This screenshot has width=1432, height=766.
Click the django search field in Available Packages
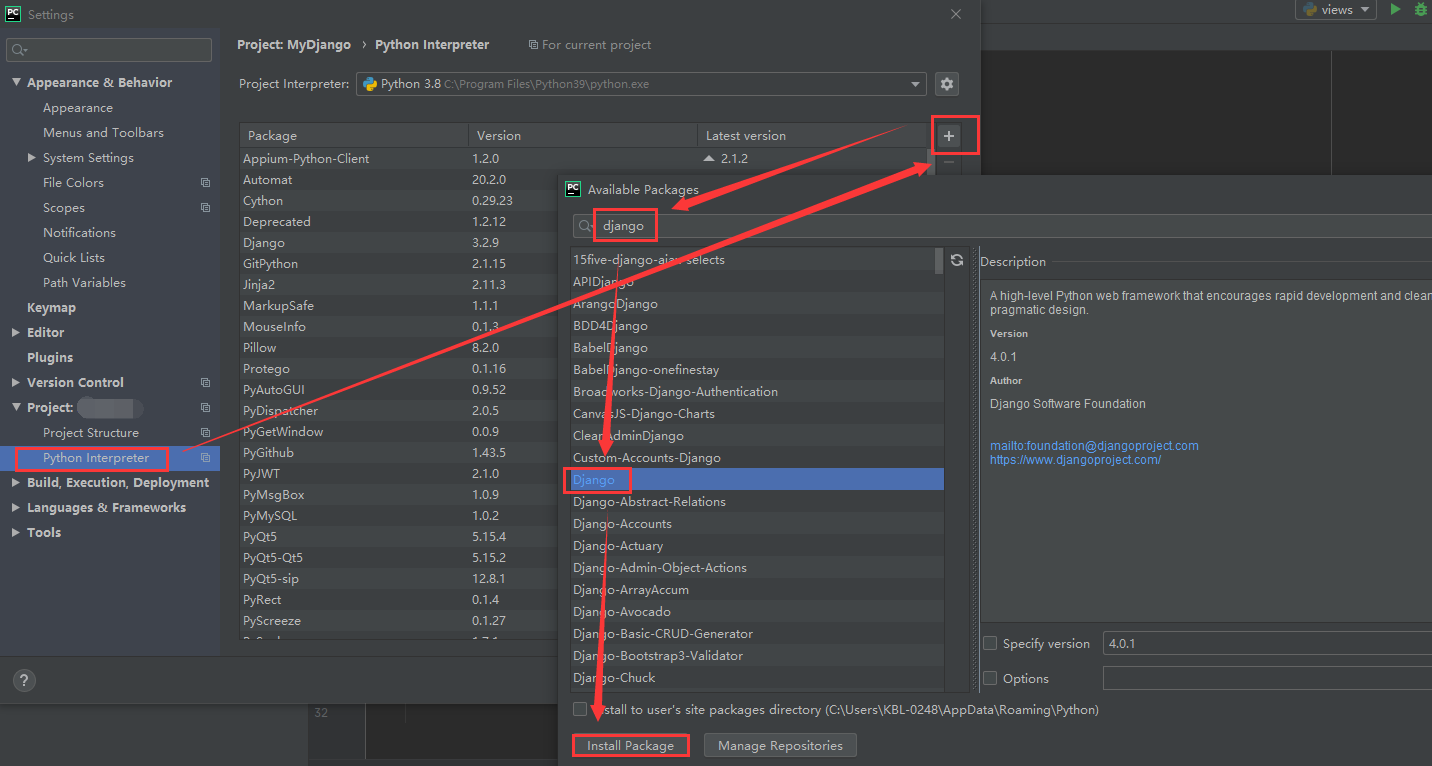1002,226
